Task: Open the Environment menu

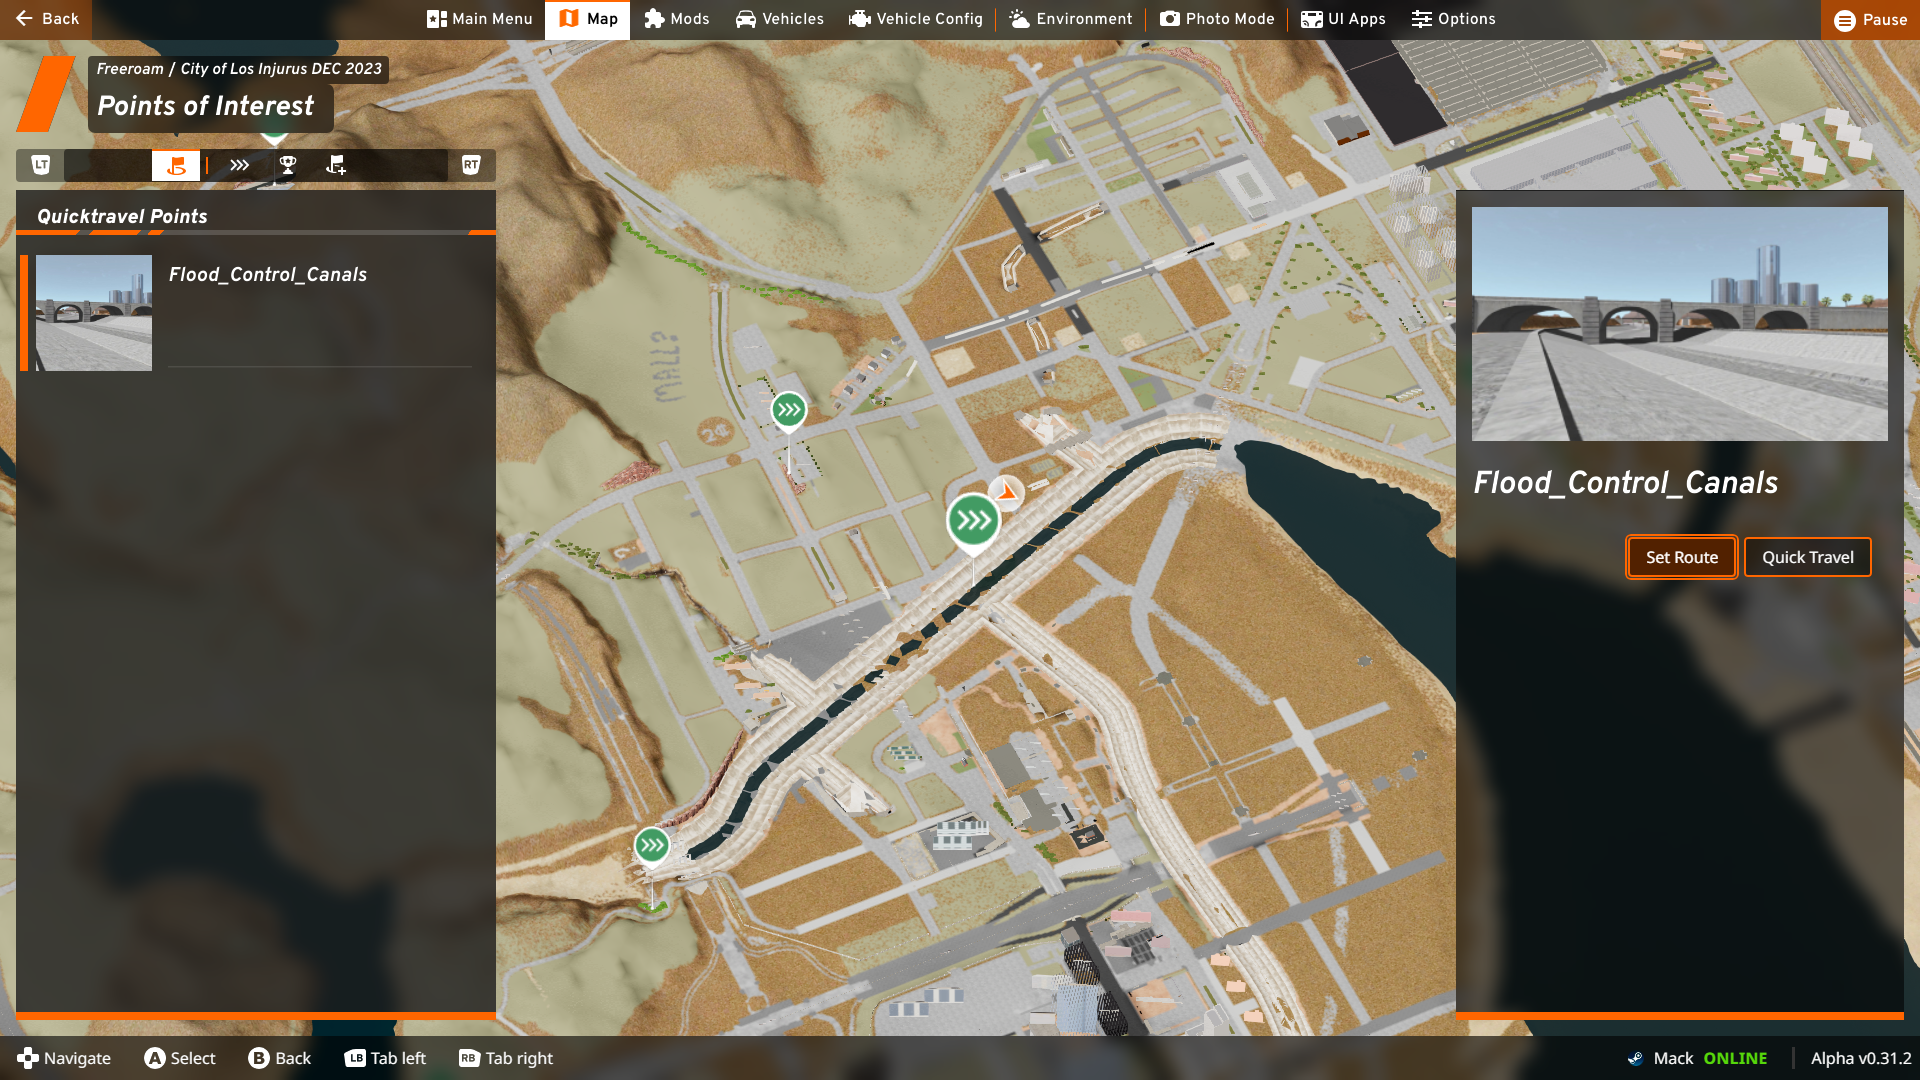Action: pos(1070,19)
